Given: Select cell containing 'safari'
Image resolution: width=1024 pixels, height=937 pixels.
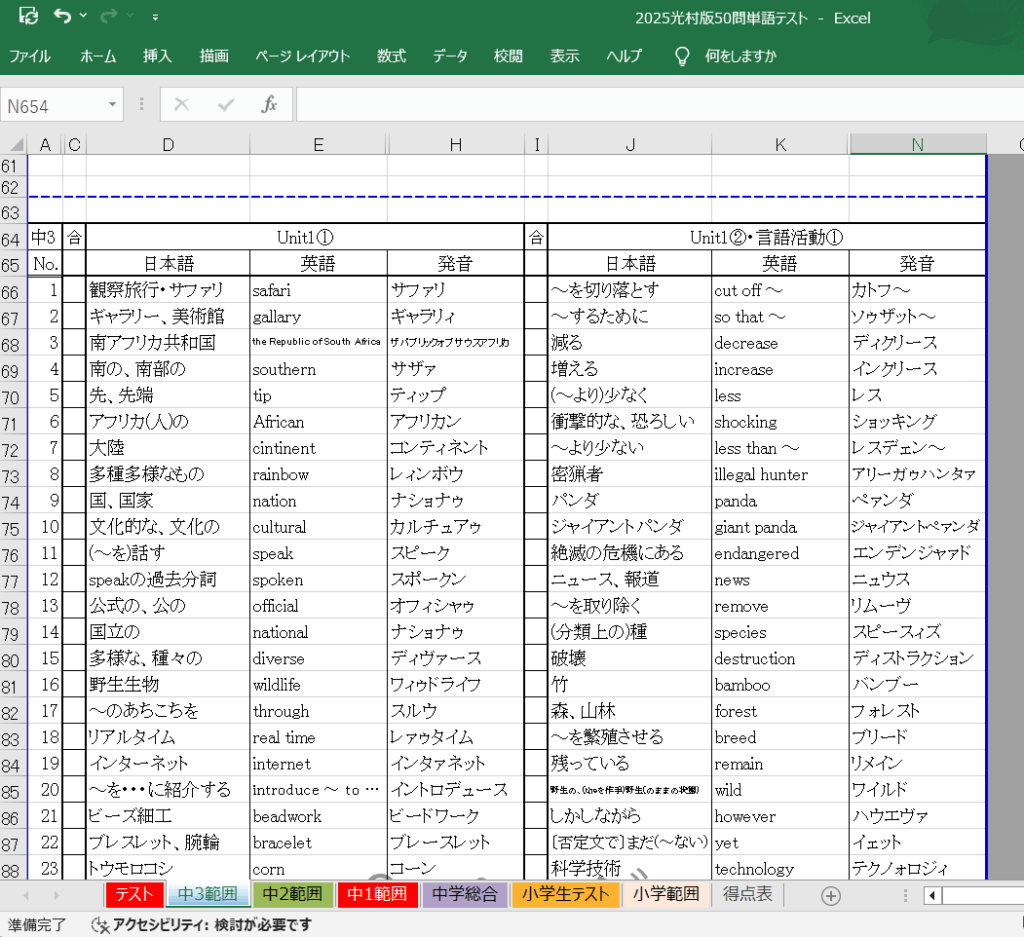Looking at the screenshot, I should pyautogui.click(x=318, y=290).
